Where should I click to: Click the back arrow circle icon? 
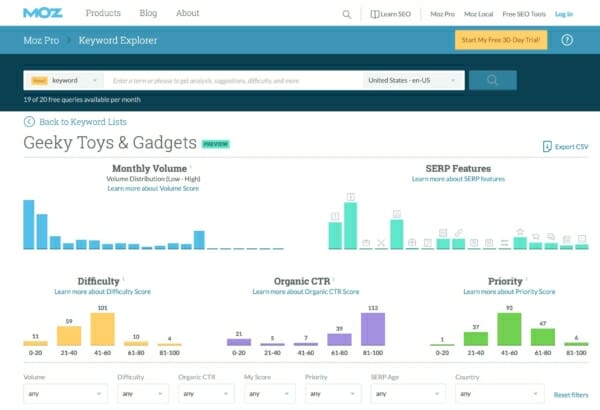(29, 122)
